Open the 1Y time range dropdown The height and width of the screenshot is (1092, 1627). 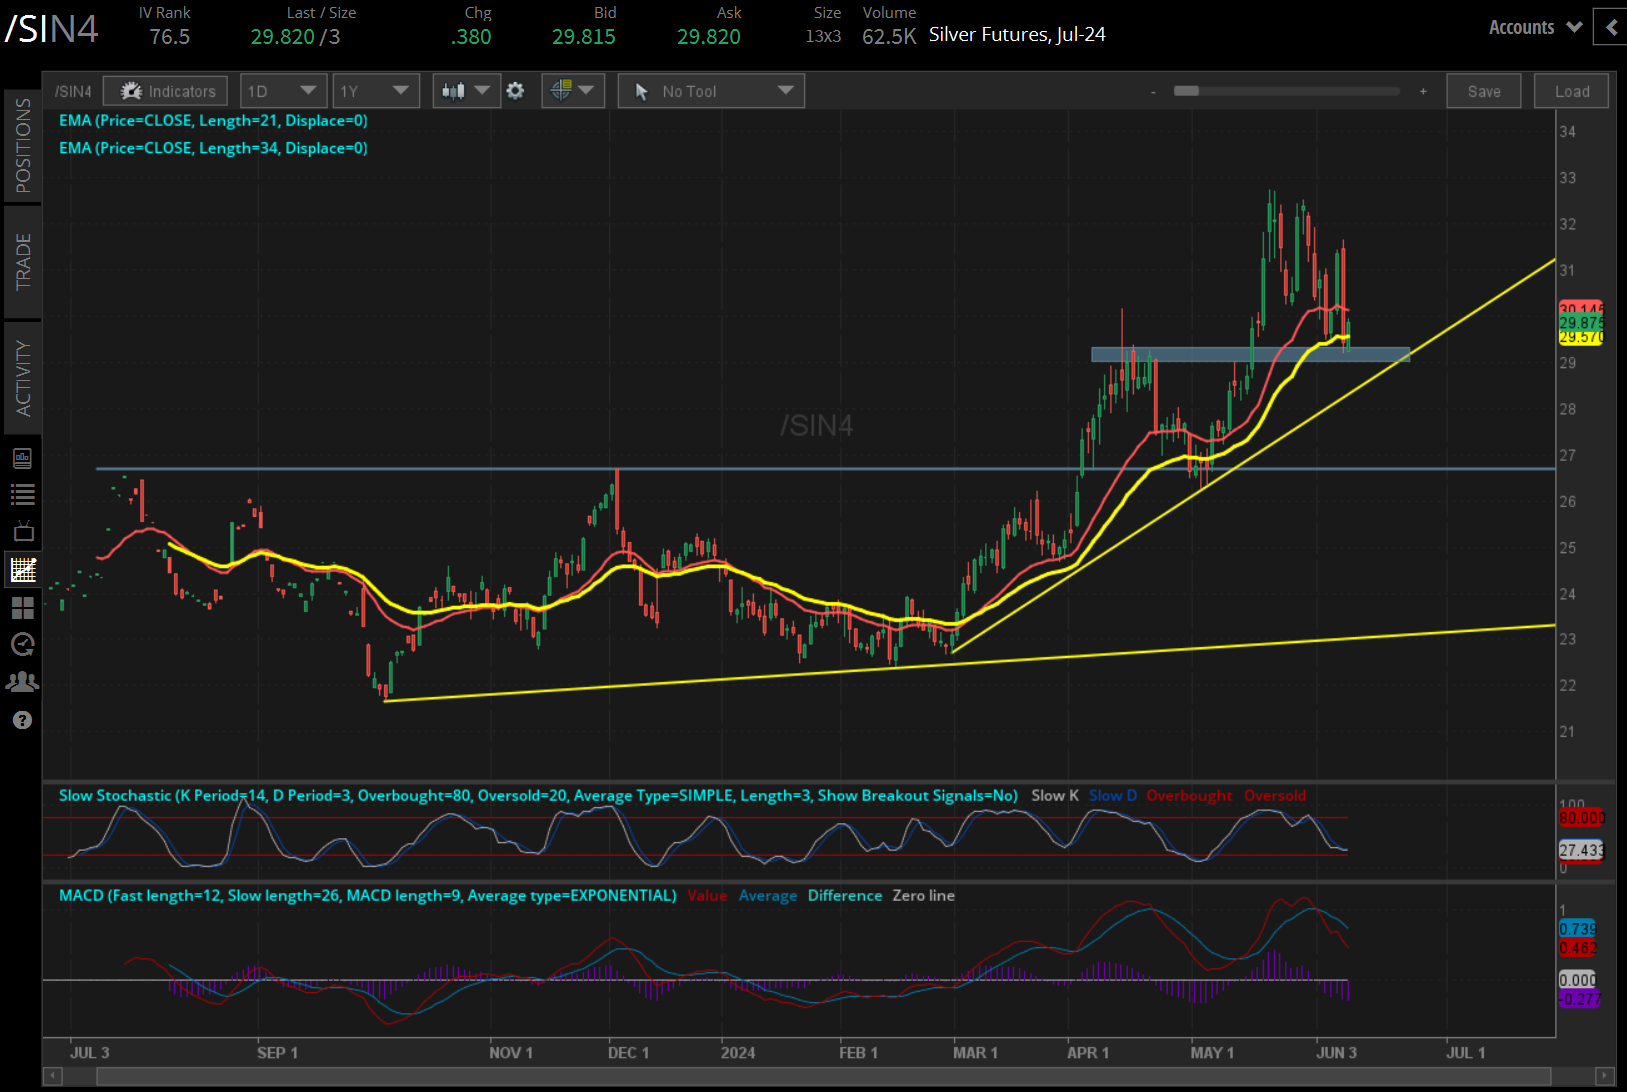coord(375,91)
